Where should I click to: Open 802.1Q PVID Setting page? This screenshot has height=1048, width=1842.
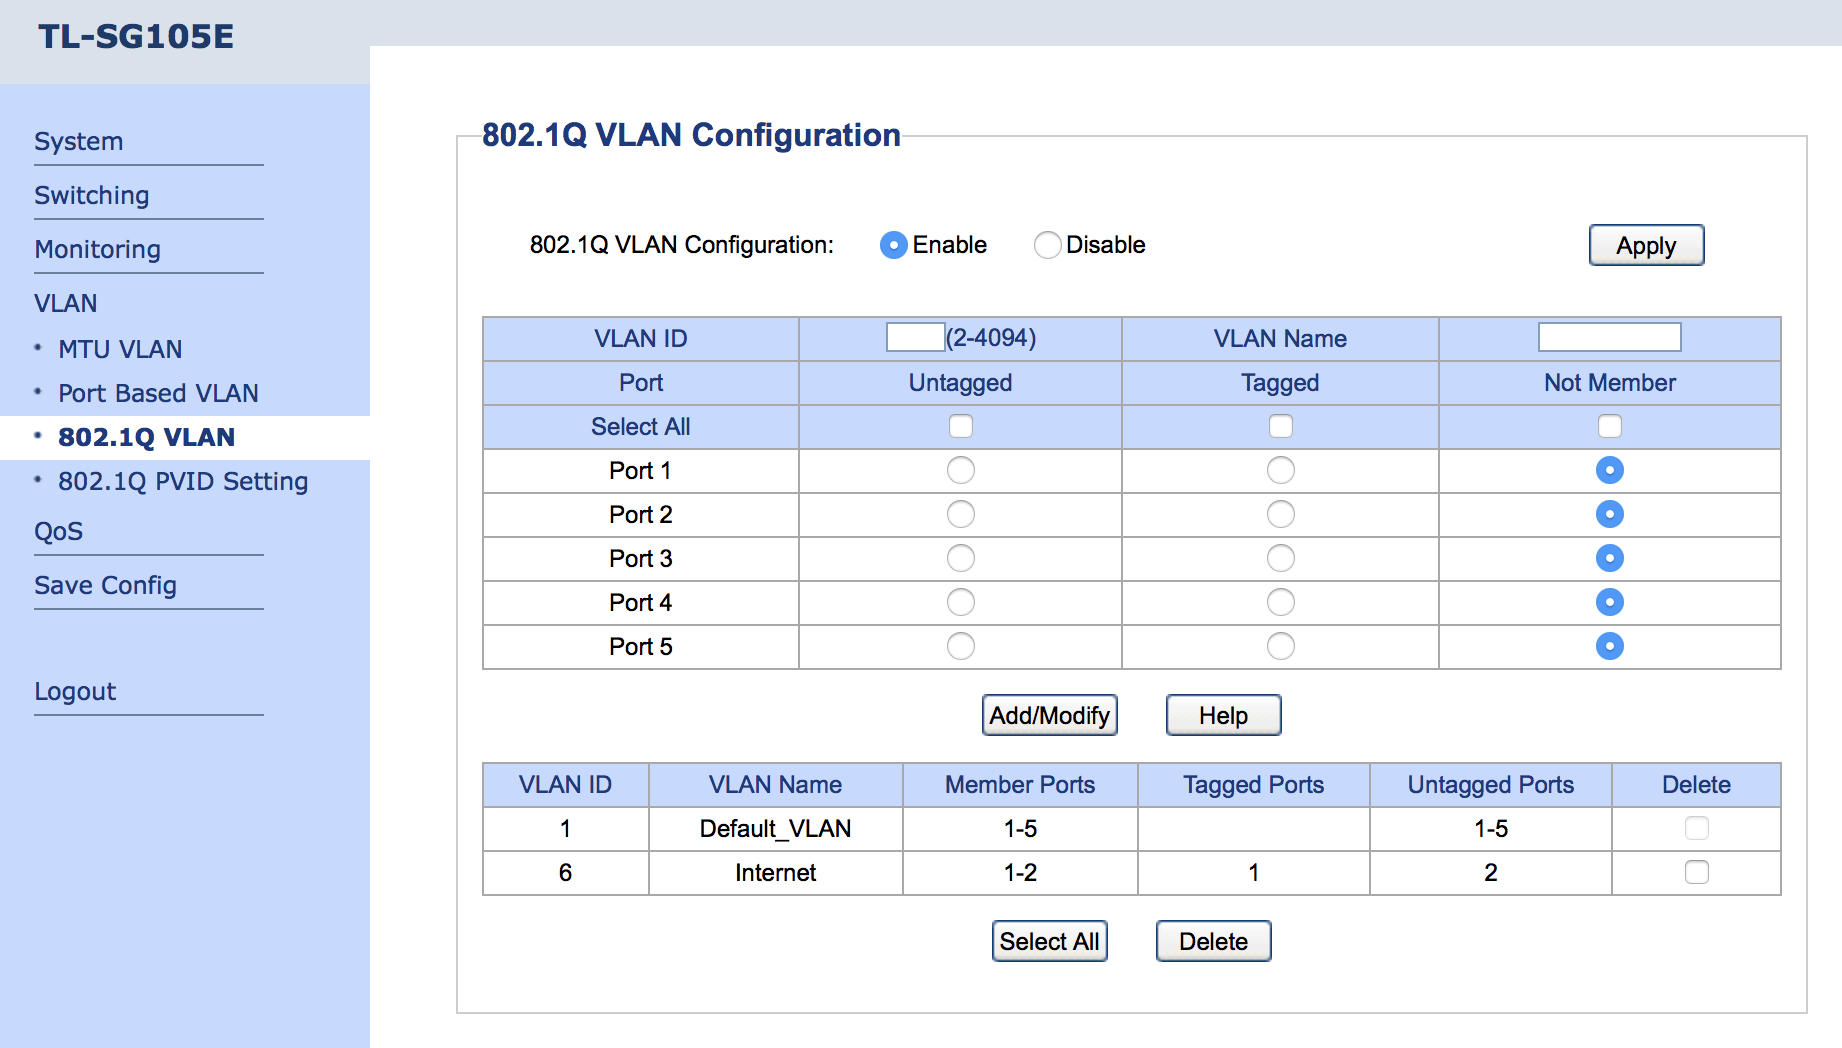pyautogui.click(x=183, y=482)
